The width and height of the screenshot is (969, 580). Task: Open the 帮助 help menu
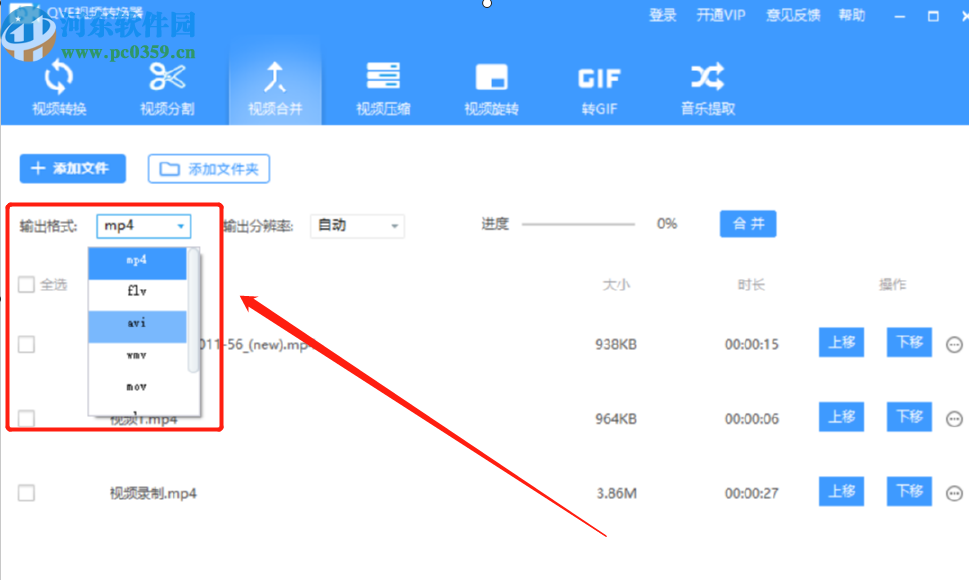click(851, 15)
